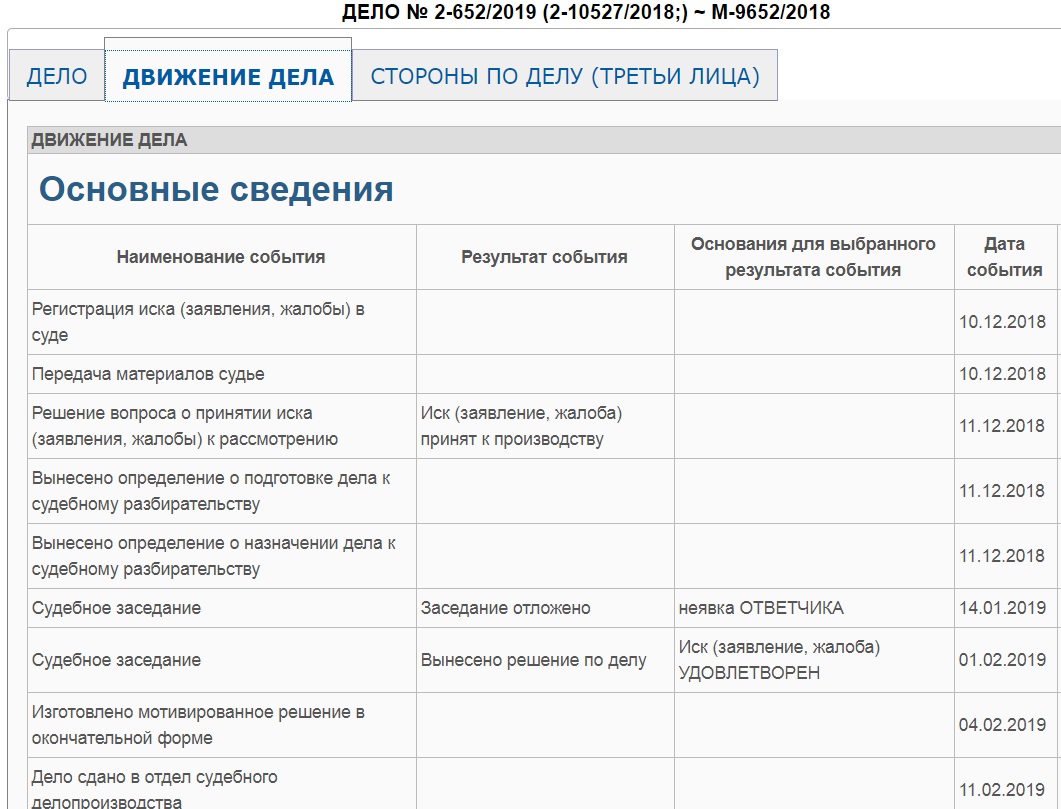Click the неявка ОТВЕТЧИКА reason cell
The width and height of the screenshot is (1061, 809).
[760, 608]
